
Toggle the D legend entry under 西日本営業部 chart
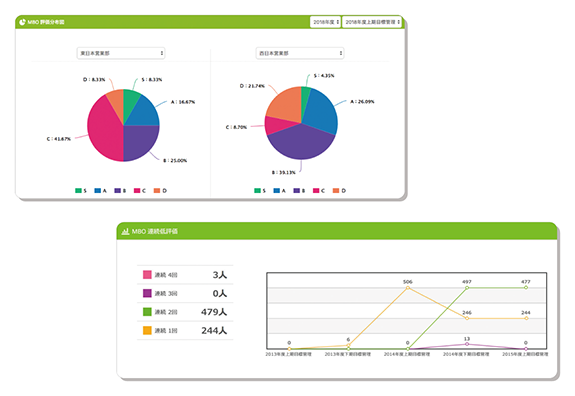point(339,191)
